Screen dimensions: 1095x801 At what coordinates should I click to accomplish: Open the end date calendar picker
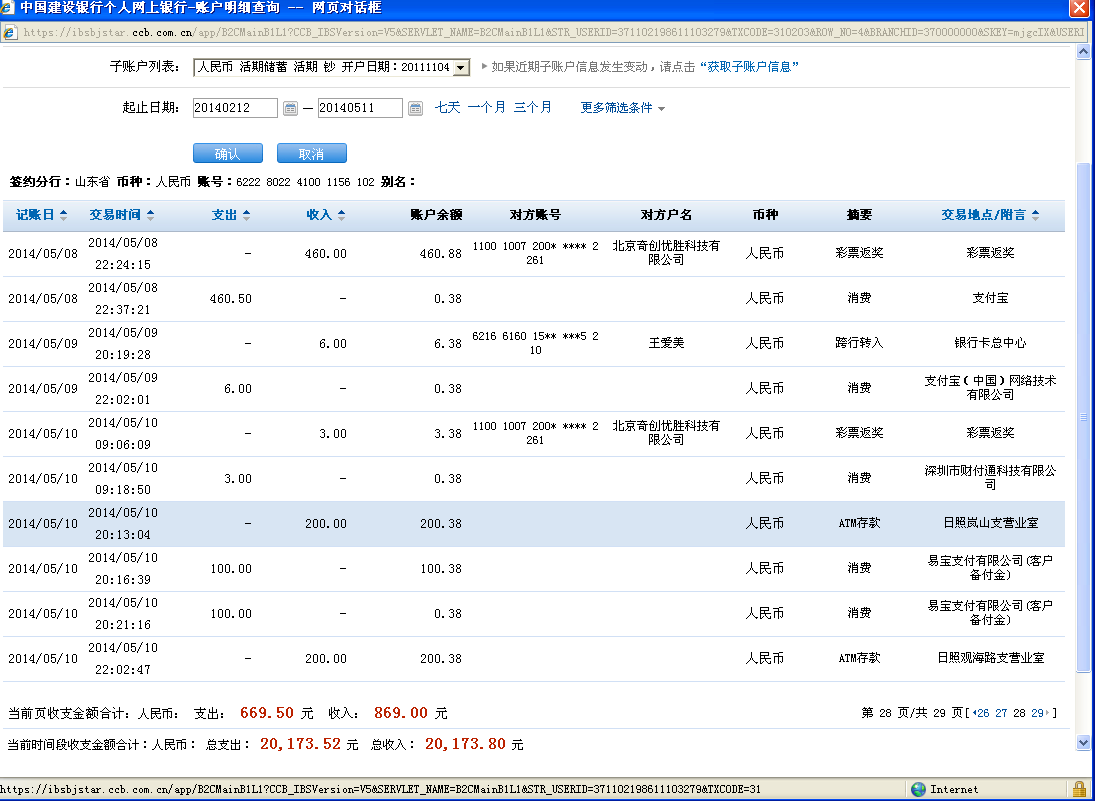tap(415, 108)
